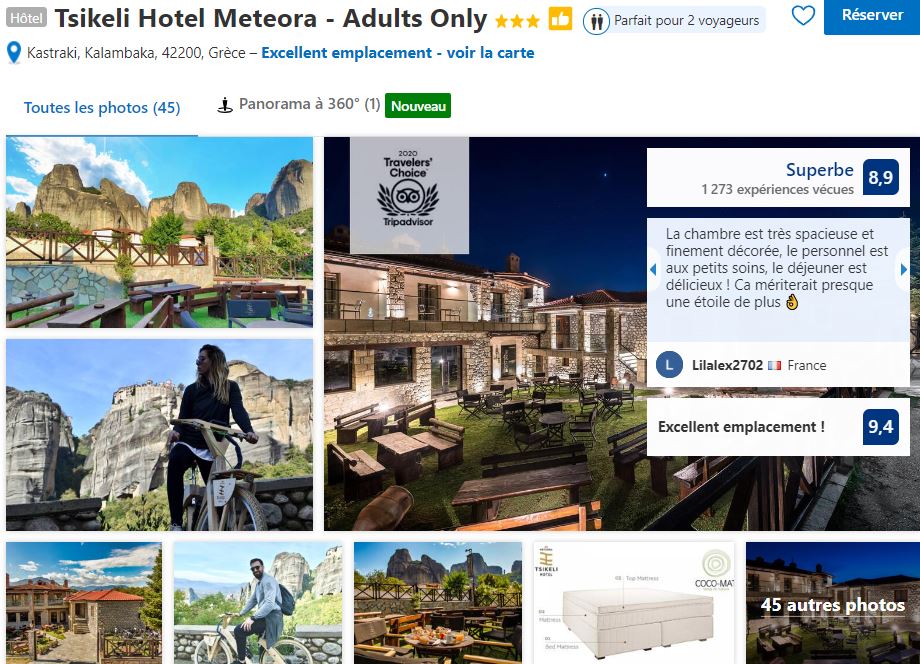Click the two travelers icon

click(x=596, y=22)
